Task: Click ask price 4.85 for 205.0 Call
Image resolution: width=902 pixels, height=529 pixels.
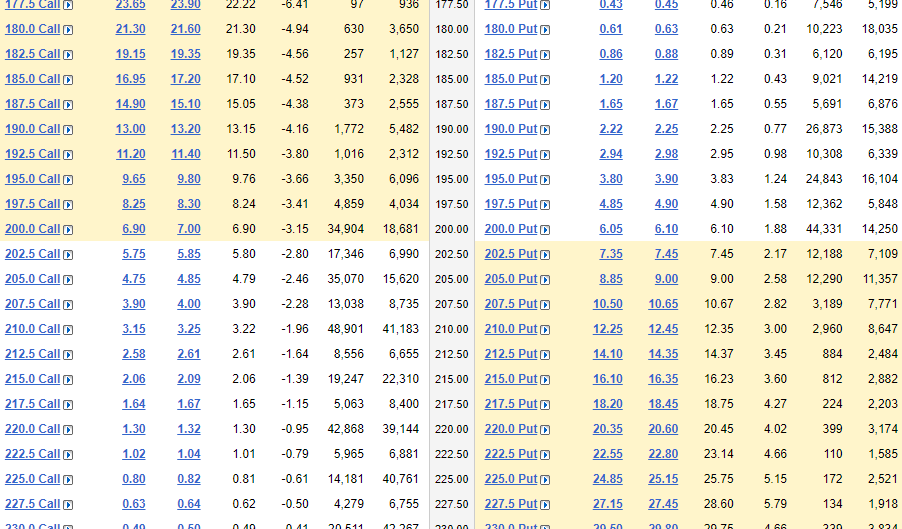Action: 189,279
